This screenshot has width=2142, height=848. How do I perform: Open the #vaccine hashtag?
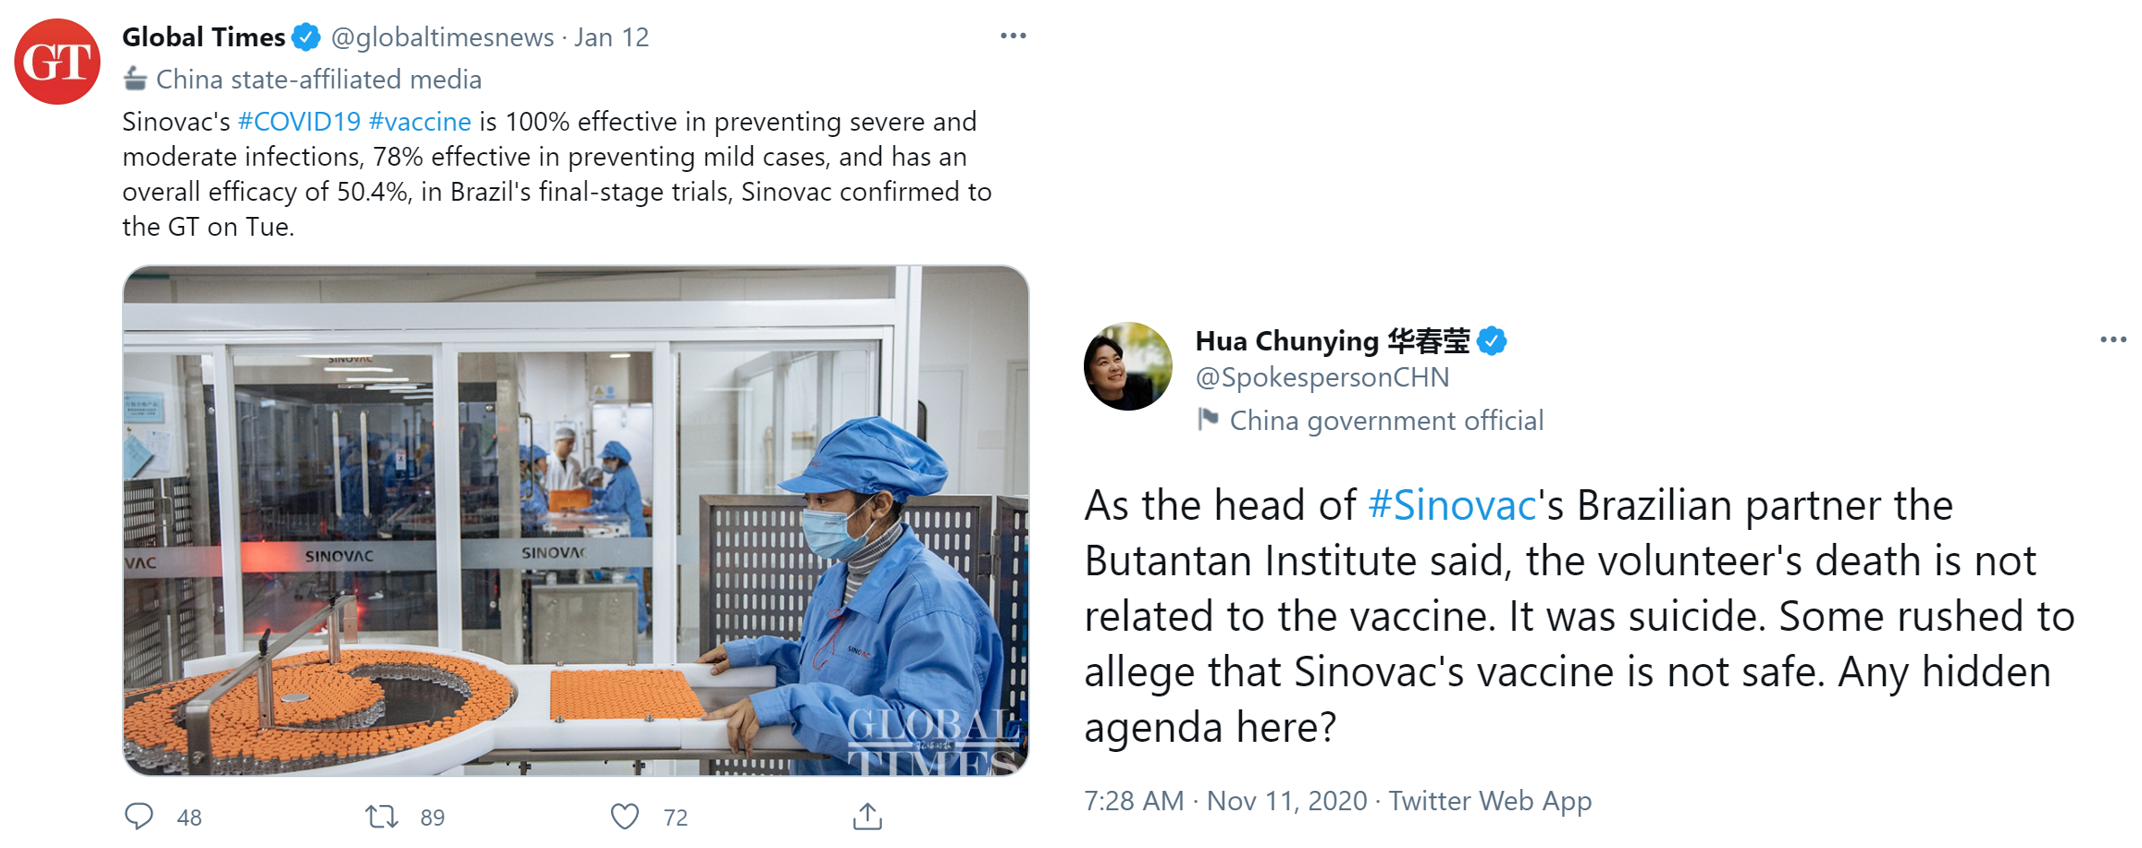[420, 122]
